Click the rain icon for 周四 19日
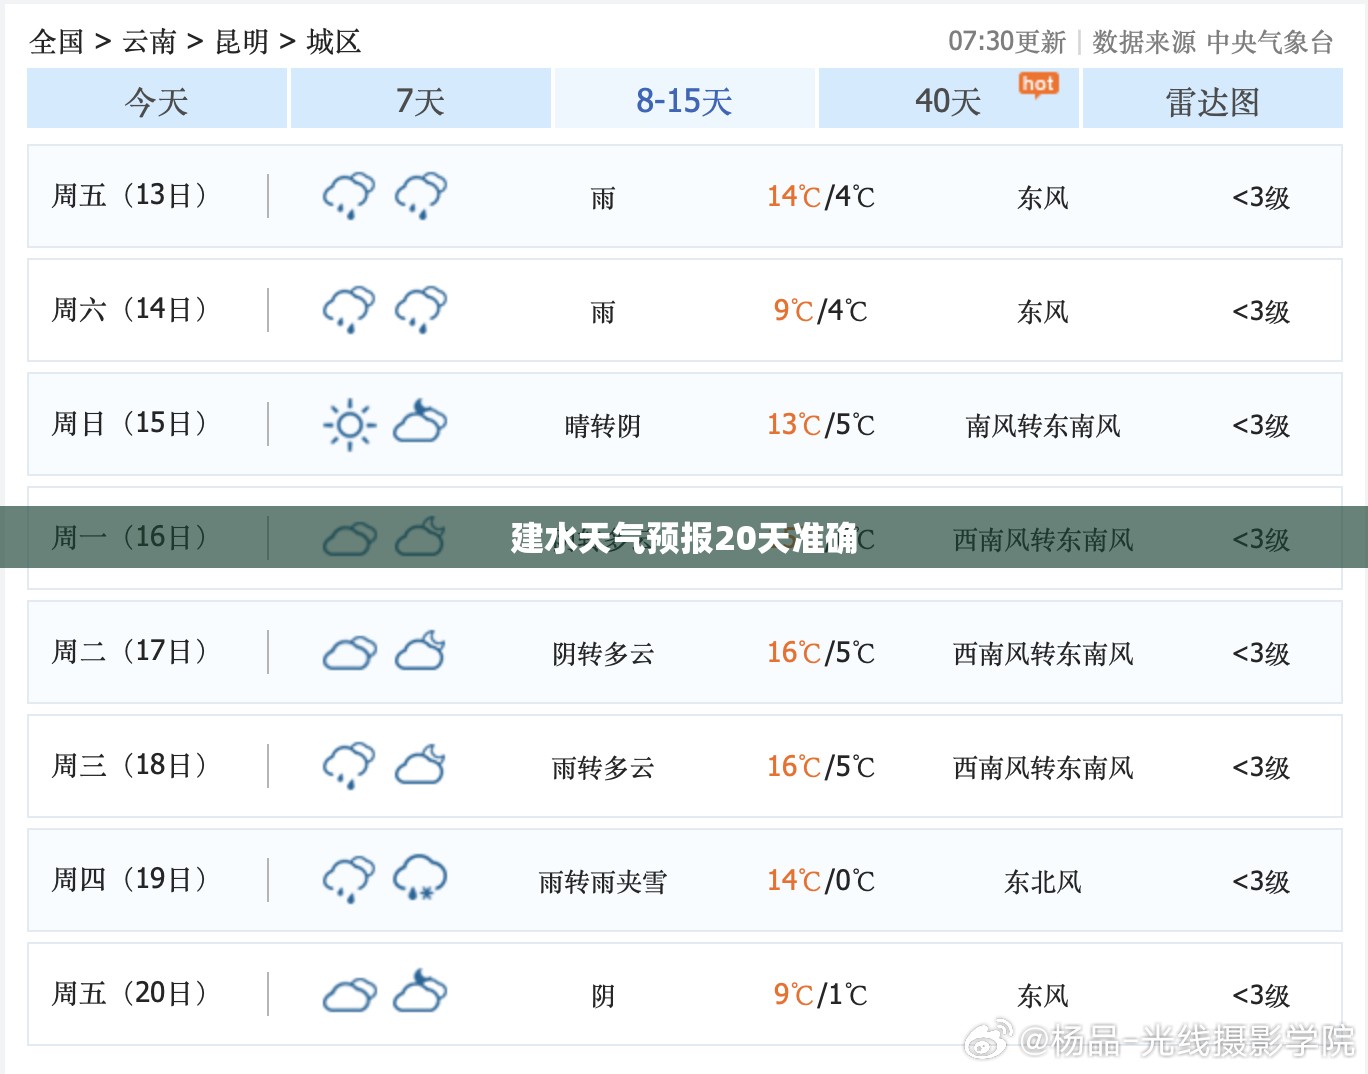The width and height of the screenshot is (1368, 1074). 349,880
